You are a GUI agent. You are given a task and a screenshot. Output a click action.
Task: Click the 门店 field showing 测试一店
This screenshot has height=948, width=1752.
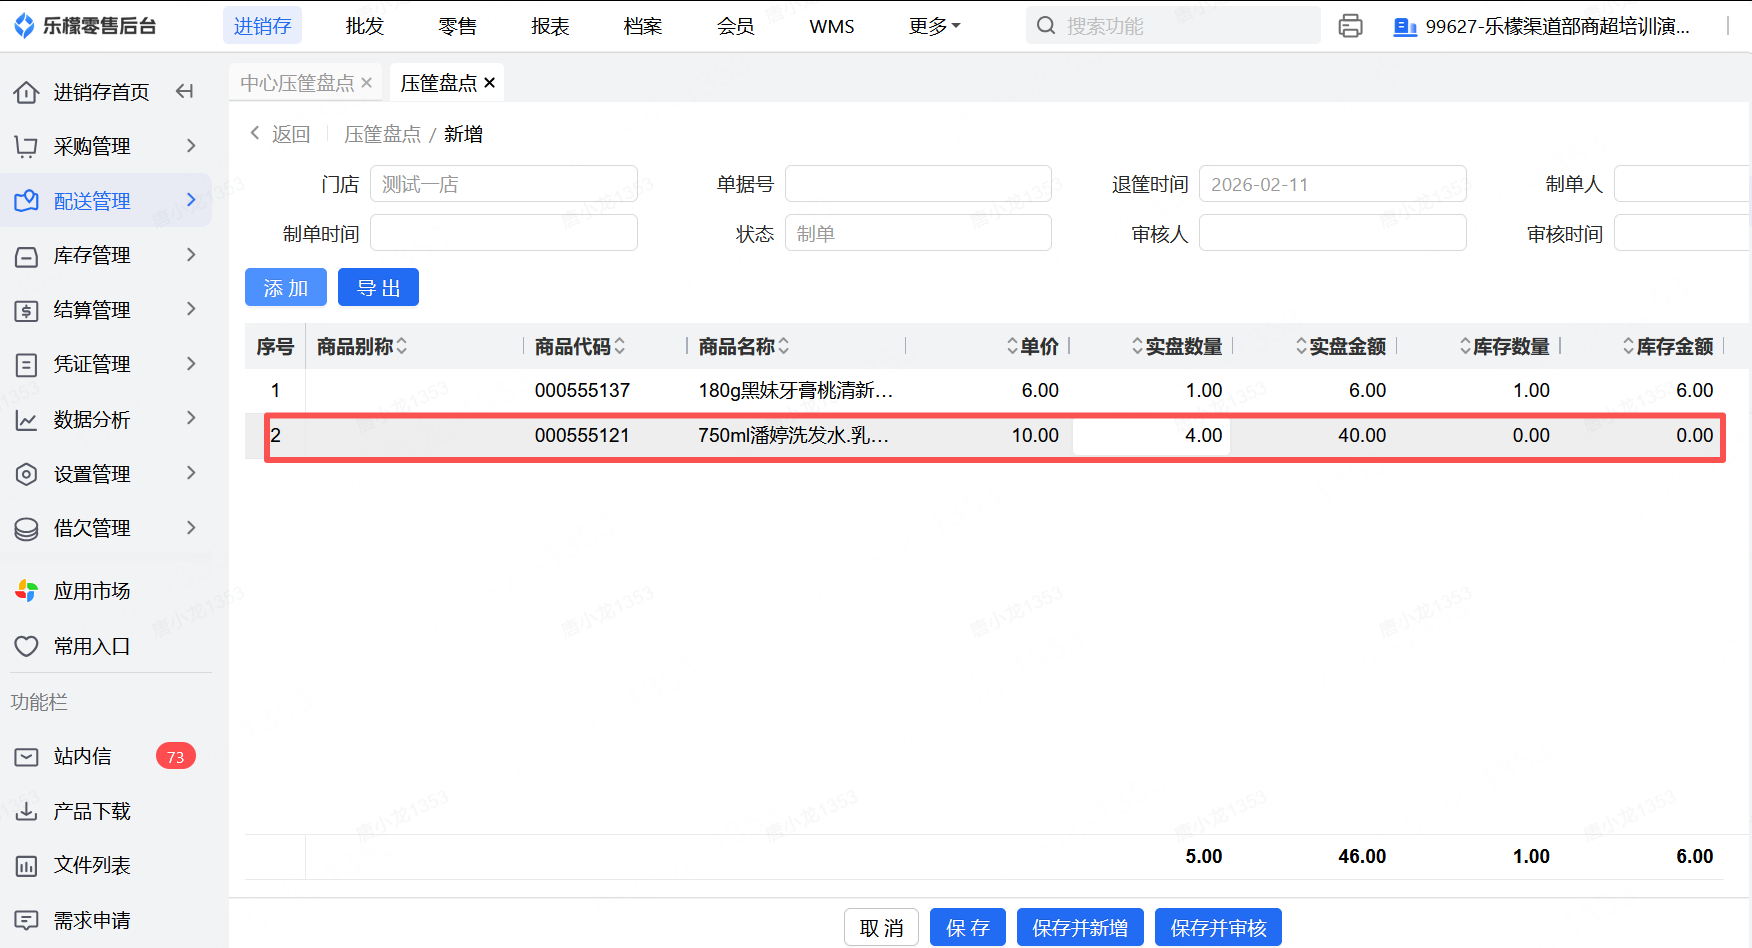click(x=504, y=184)
